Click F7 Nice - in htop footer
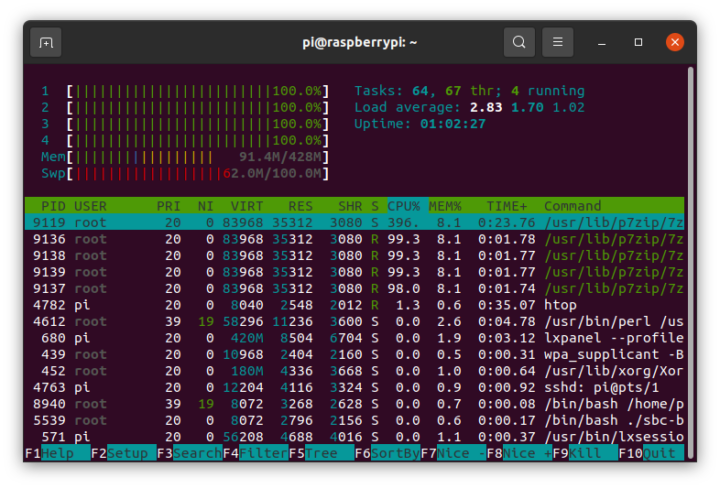This screenshot has height=488, width=720. (454, 453)
